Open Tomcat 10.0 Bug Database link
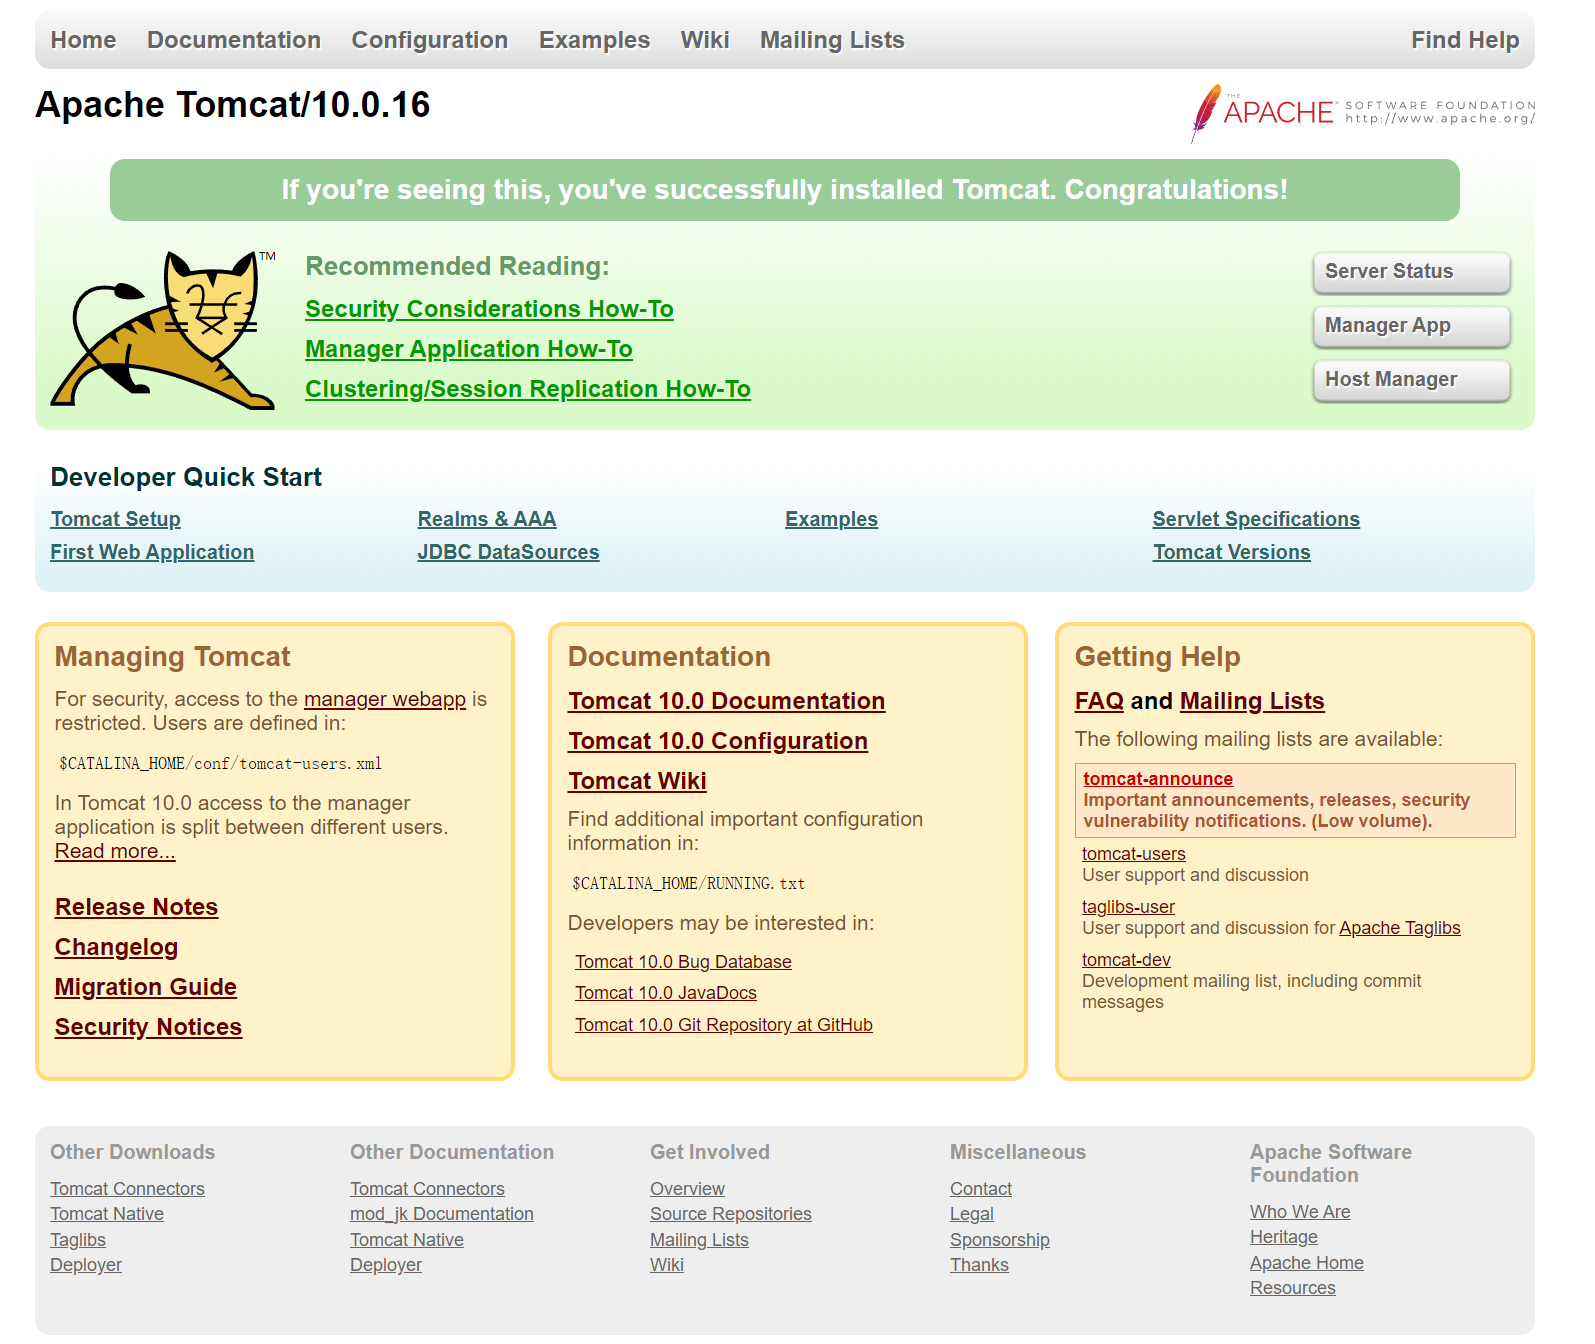The image size is (1595, 1344). 683,962
